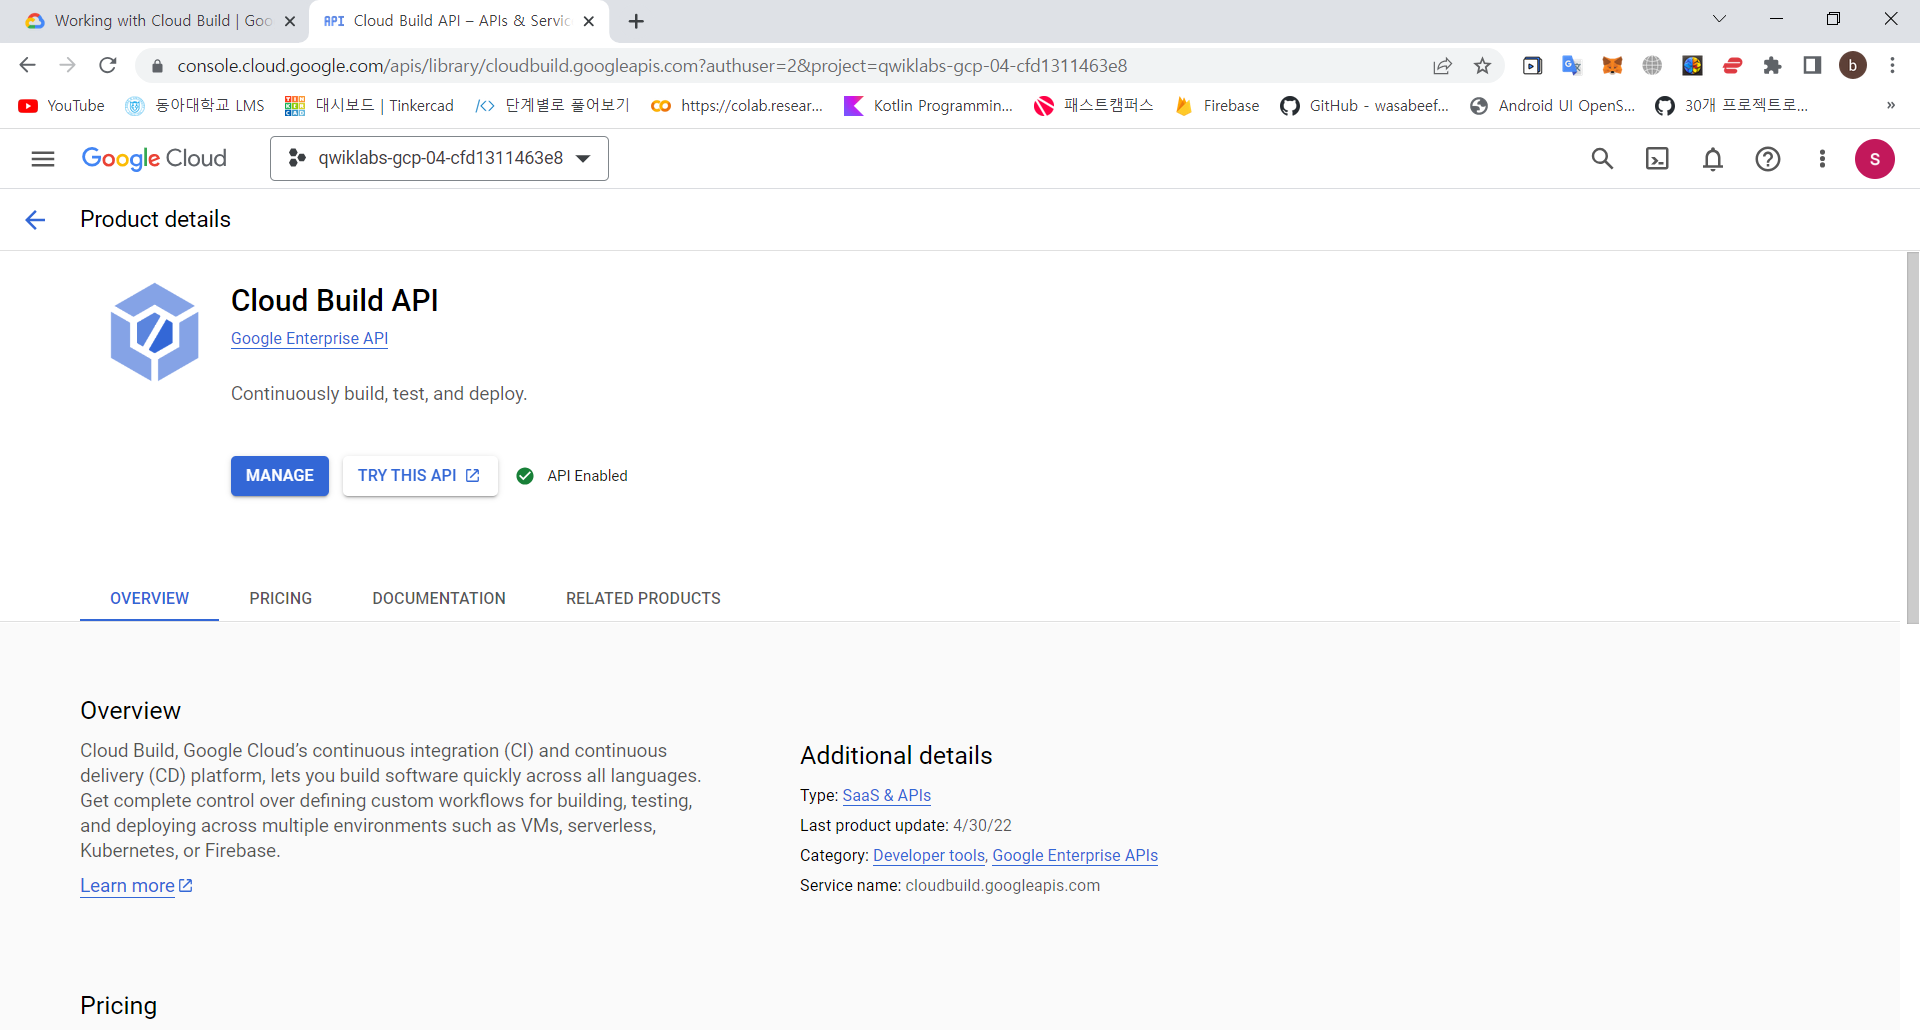Open the Chrome three-dot menu

point(1892,66)
